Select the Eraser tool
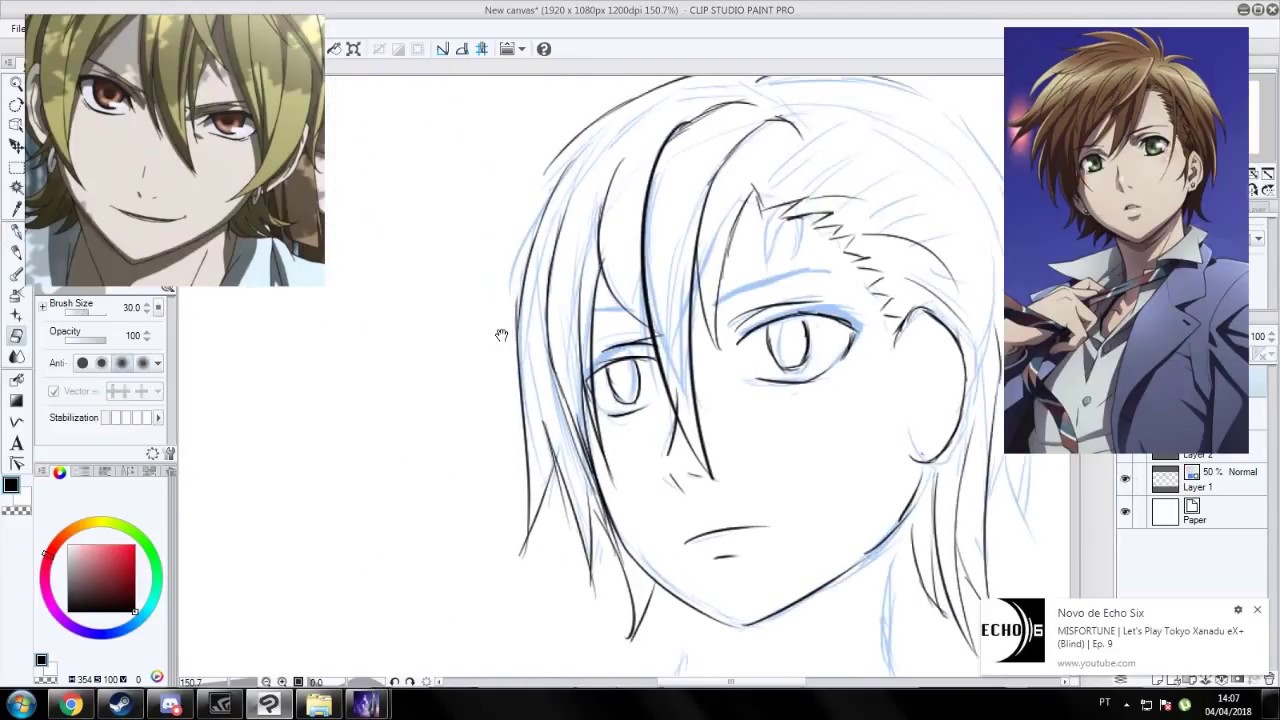 pyautogui.click(x=16, y=336)
